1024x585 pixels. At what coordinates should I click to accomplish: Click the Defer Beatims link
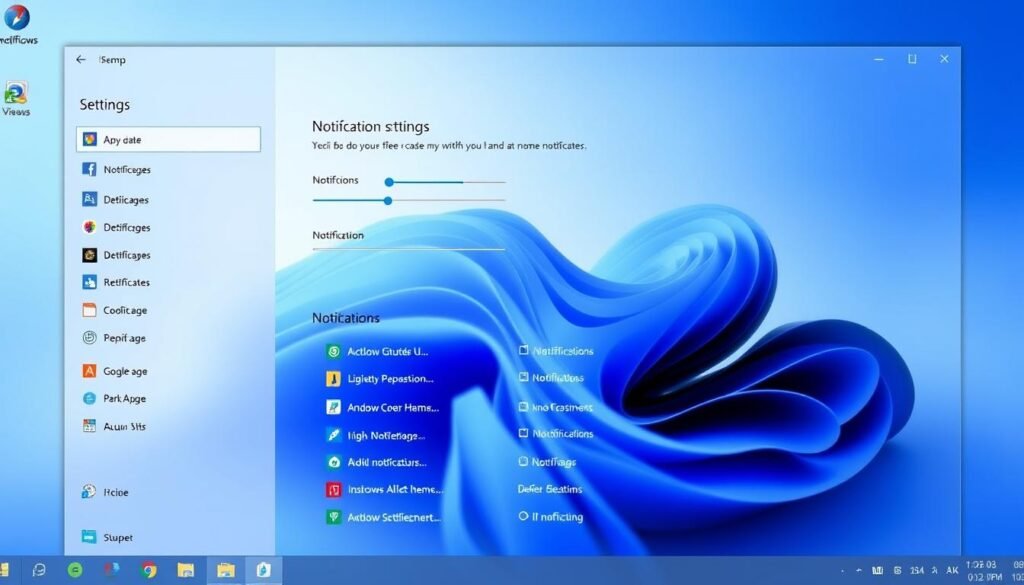click(549, 489)
